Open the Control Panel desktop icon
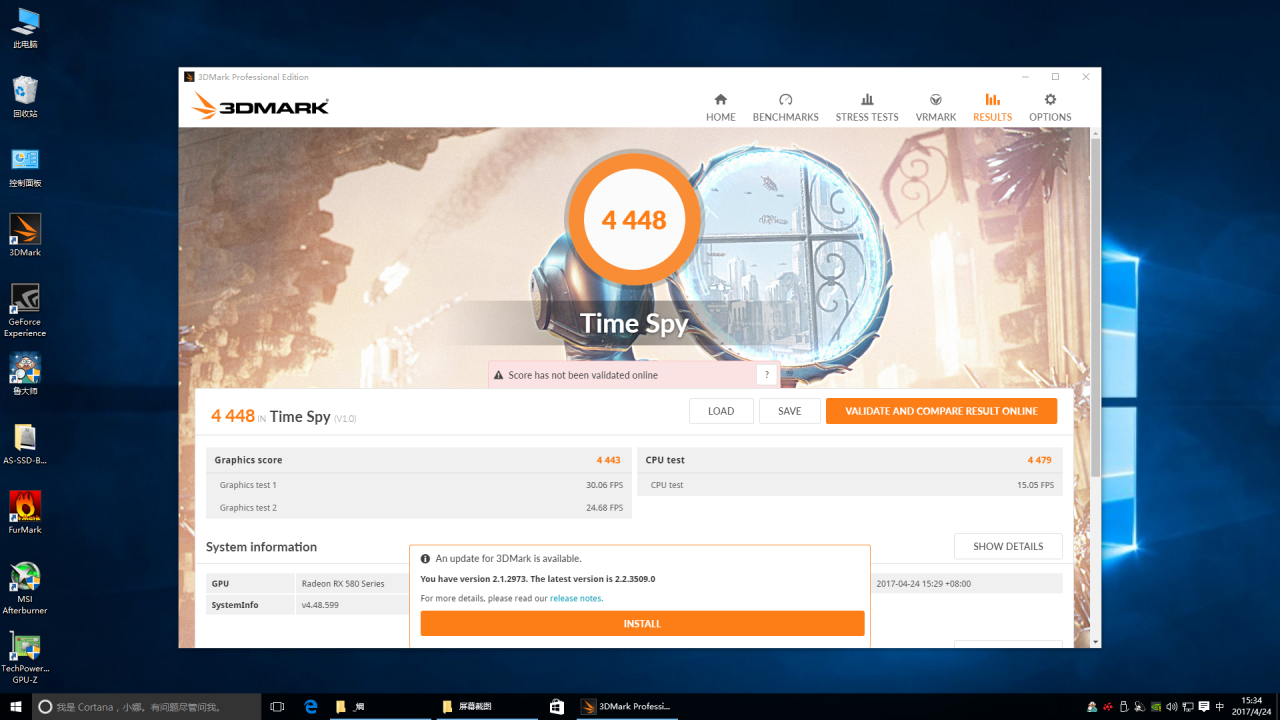 pyautogui.click(x=25, y=167)
